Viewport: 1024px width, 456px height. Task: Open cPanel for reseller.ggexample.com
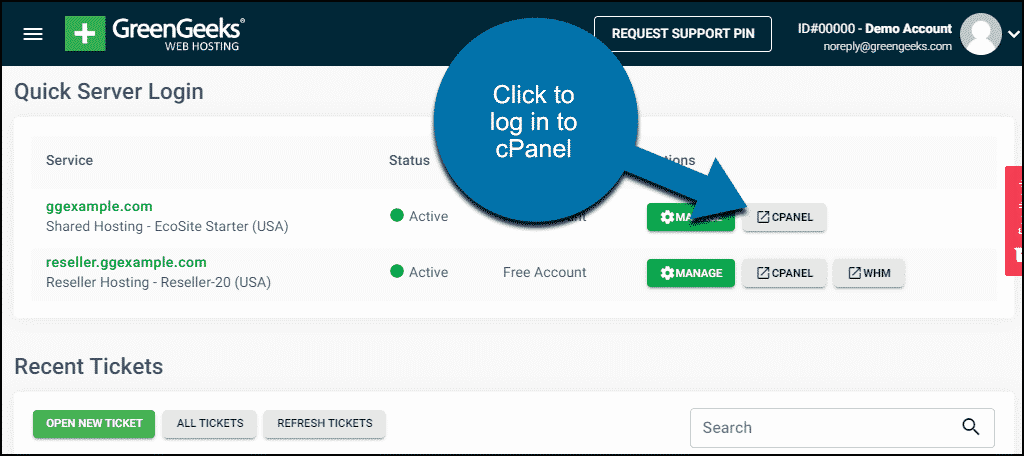click(784, 273)
